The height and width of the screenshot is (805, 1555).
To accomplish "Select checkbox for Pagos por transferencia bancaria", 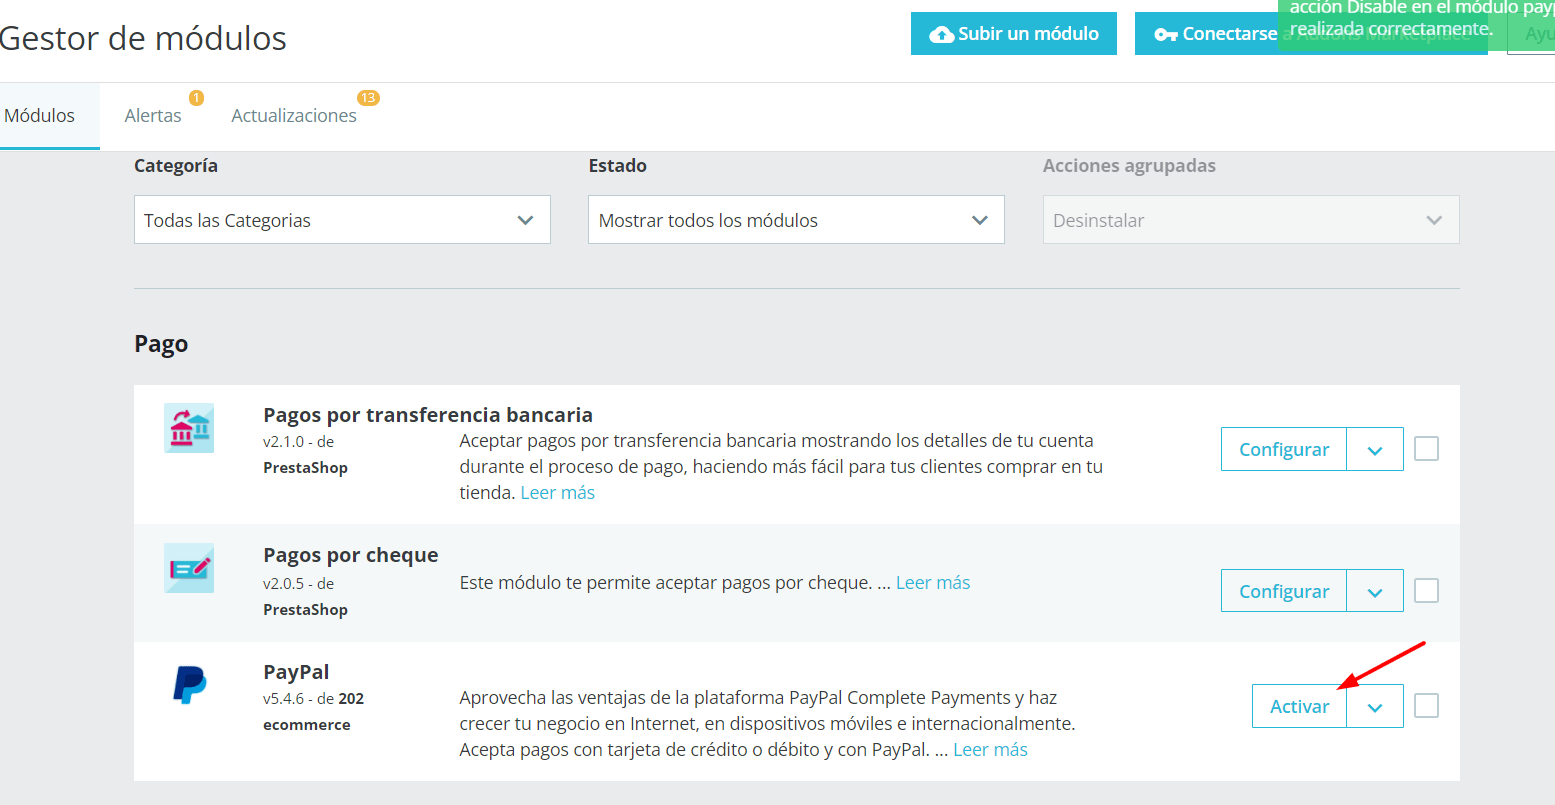I will tap(1427, 449).
